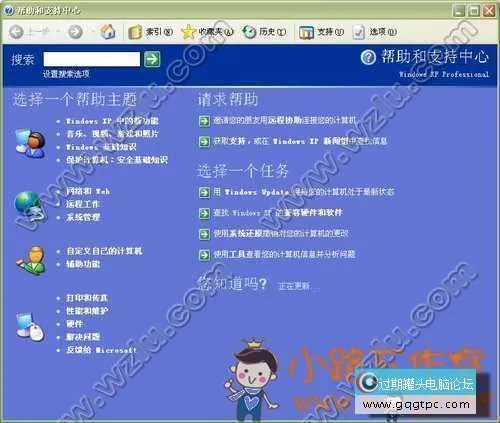Viewport: 500px width, 423px height.
Task: Go to the Home page icon
Action: [108, 32]
